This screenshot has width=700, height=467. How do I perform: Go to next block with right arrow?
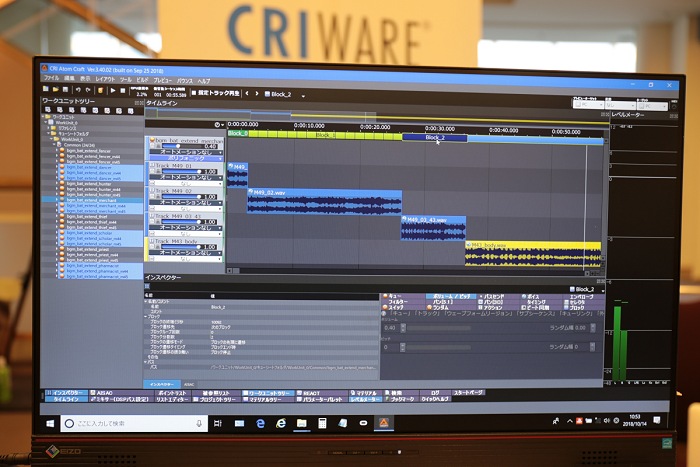click(257, 93)
